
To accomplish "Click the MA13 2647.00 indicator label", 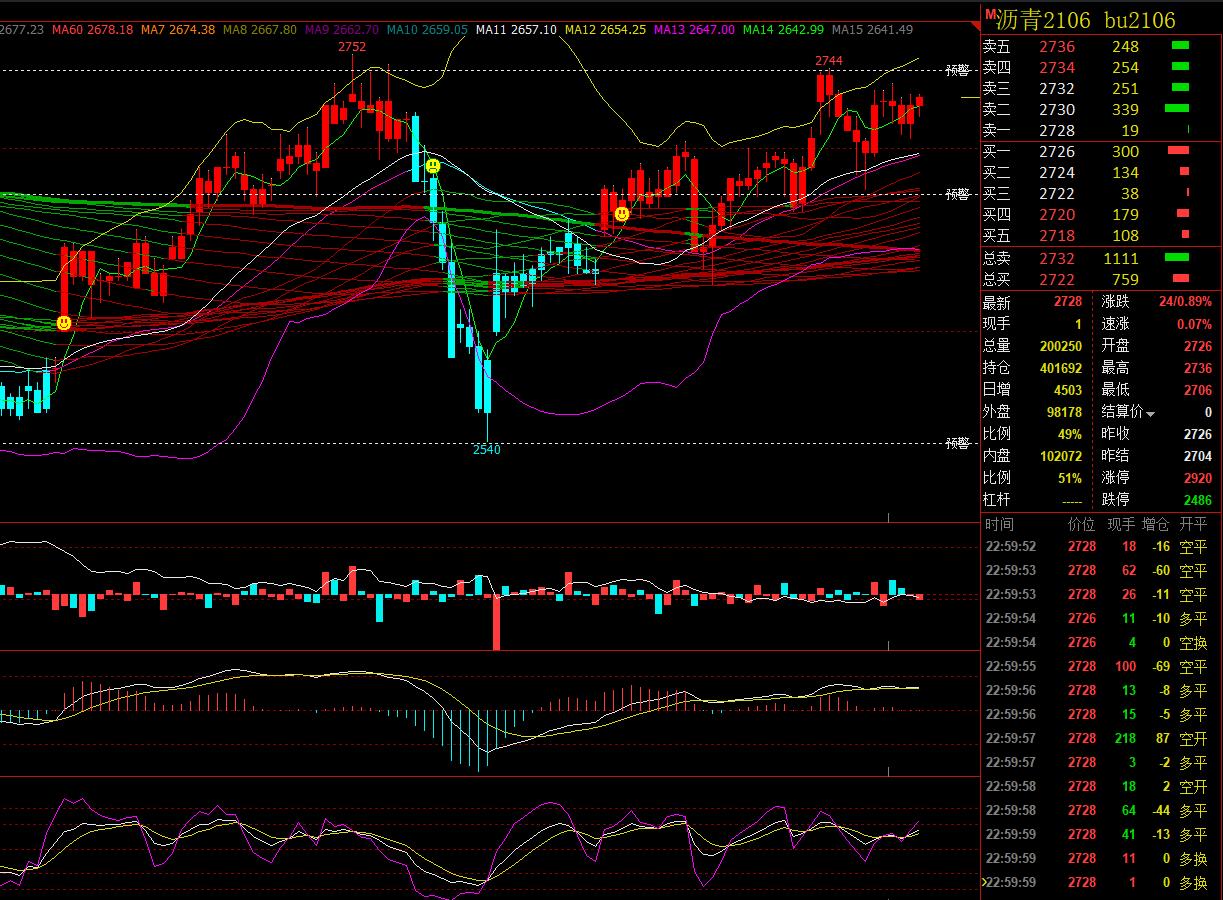I will click(x=694, y=30).
